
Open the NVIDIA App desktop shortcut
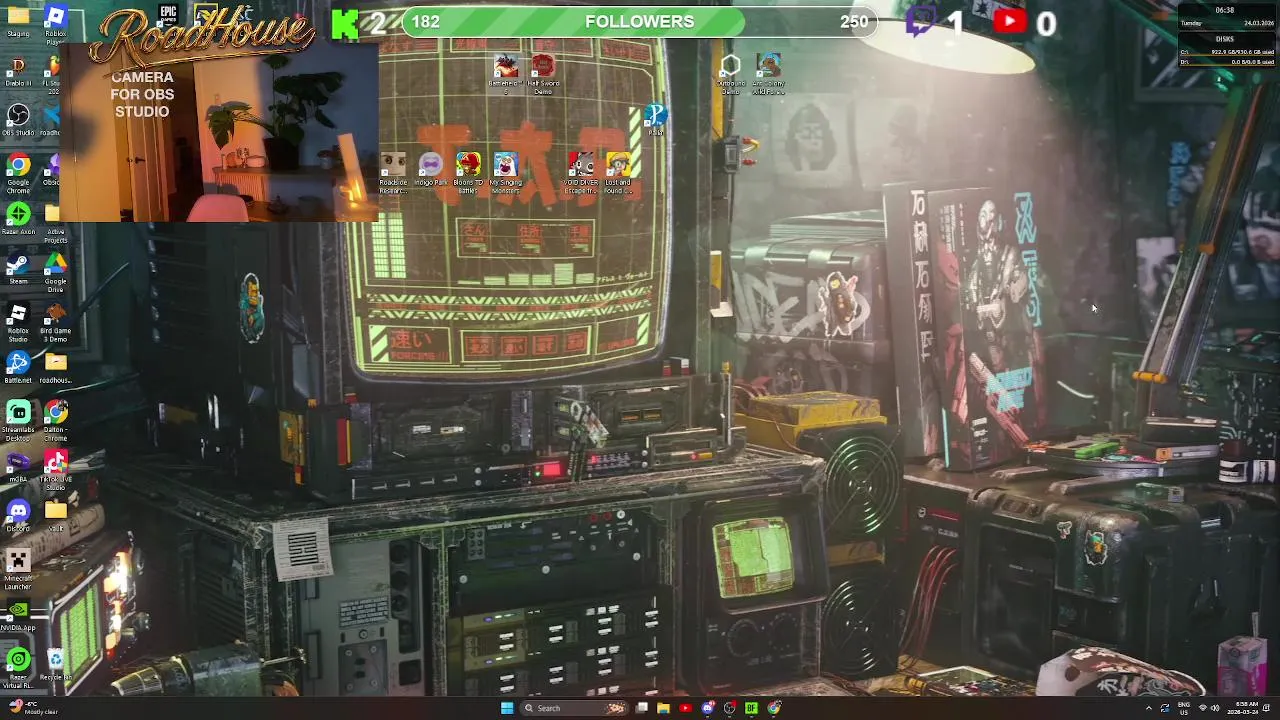point(18,615)
